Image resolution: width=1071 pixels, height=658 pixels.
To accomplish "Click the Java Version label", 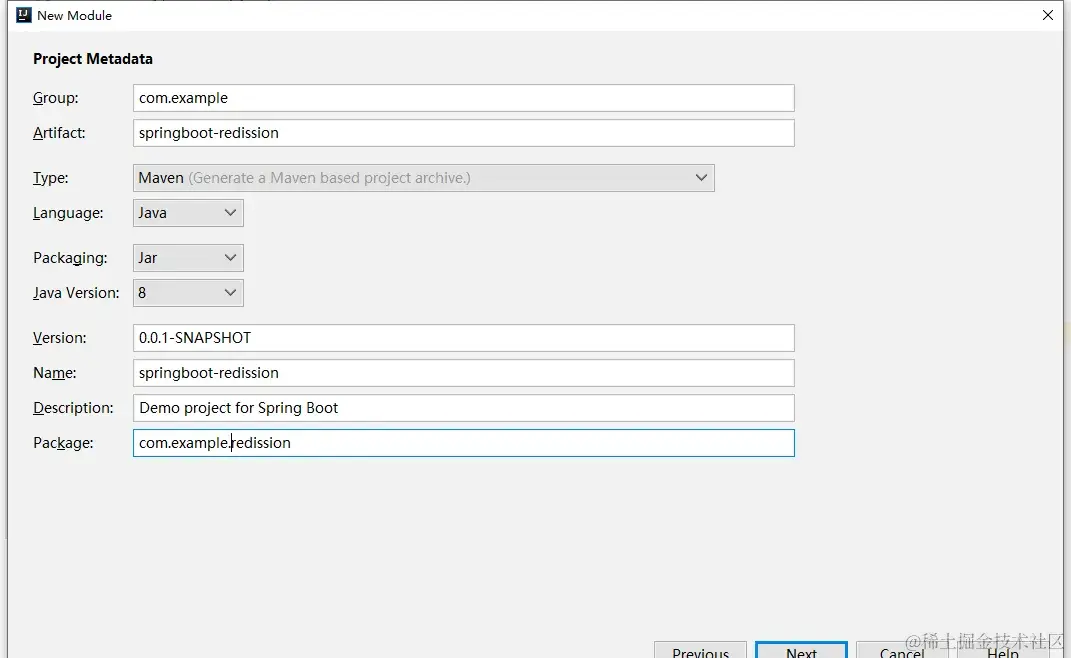I will (x=76, y=292).
